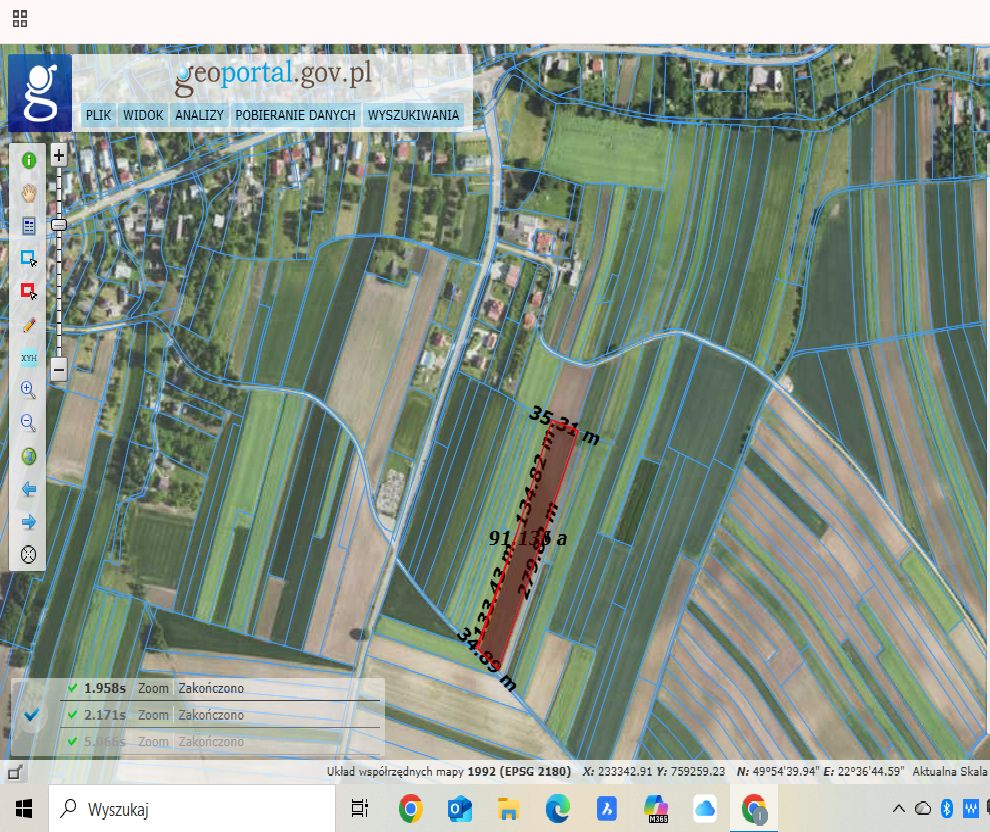The width and height of the screenshot is (990, 832).
Task: Click the green info identify tool
Action: point(28,160)
